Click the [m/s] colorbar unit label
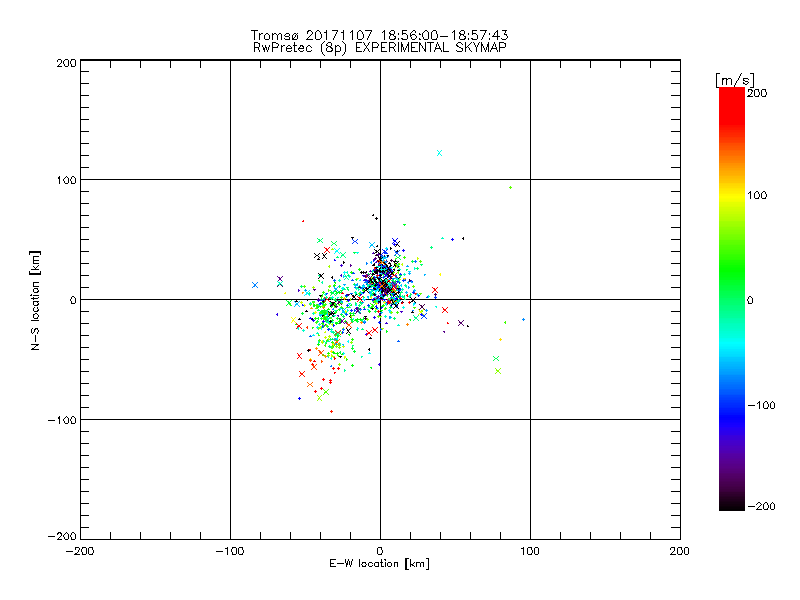800x600 pixels. pos(733,79)
